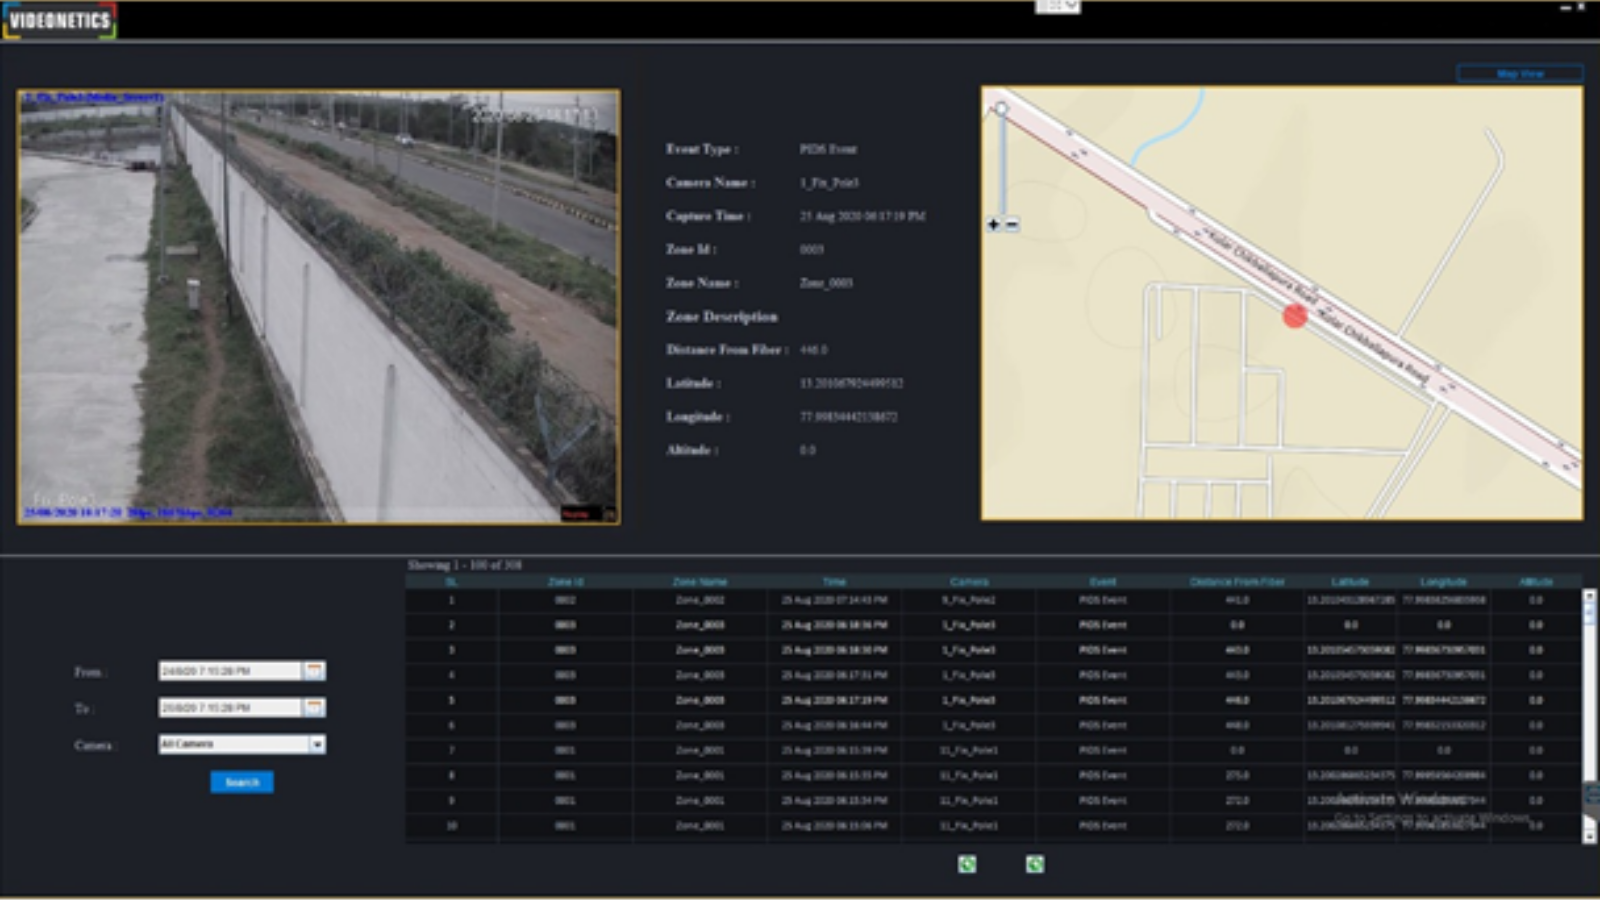Screen dimensions: 1600x900
Task: Click in the To date input field
Action: click(230, 708)
